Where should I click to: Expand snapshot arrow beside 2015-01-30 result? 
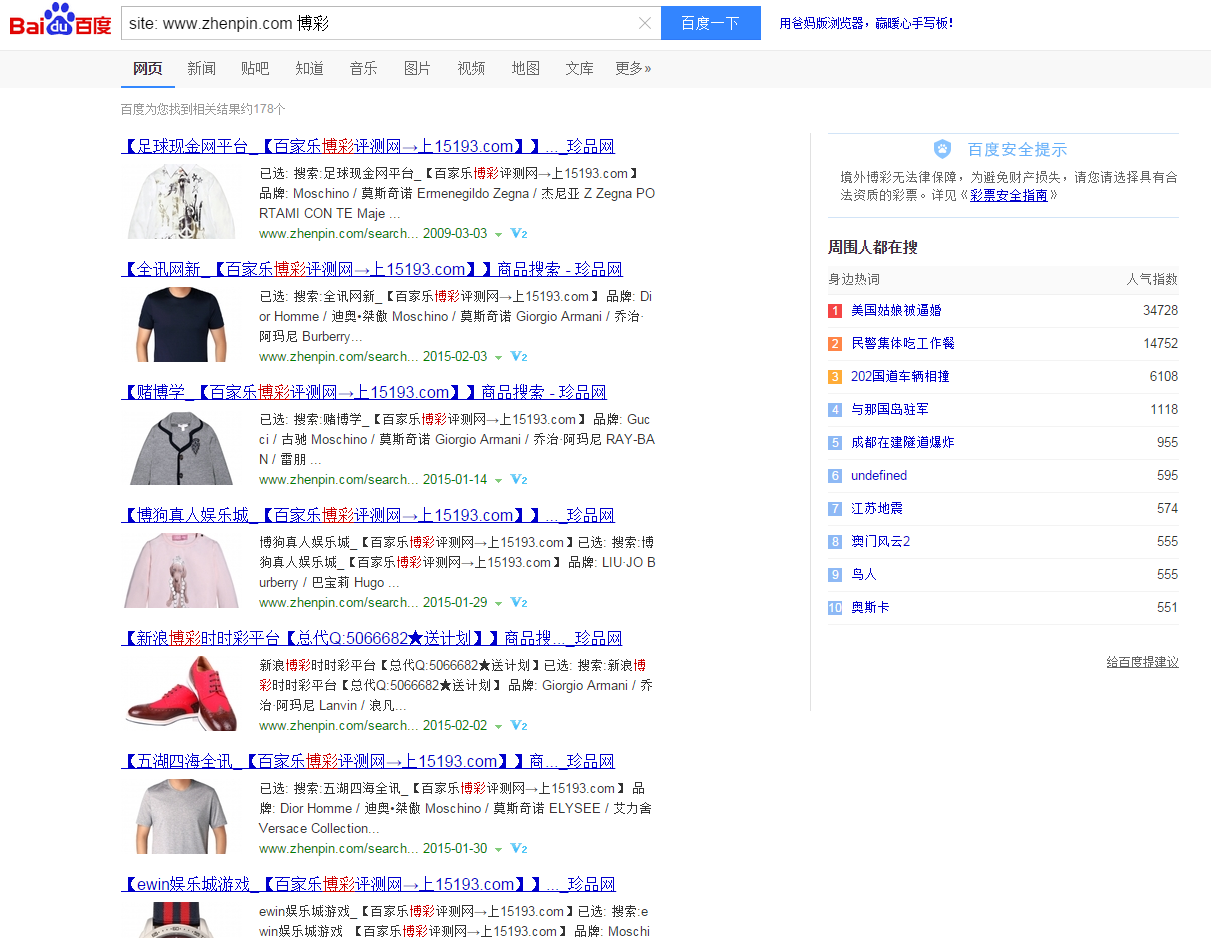(x=498, y=849)
